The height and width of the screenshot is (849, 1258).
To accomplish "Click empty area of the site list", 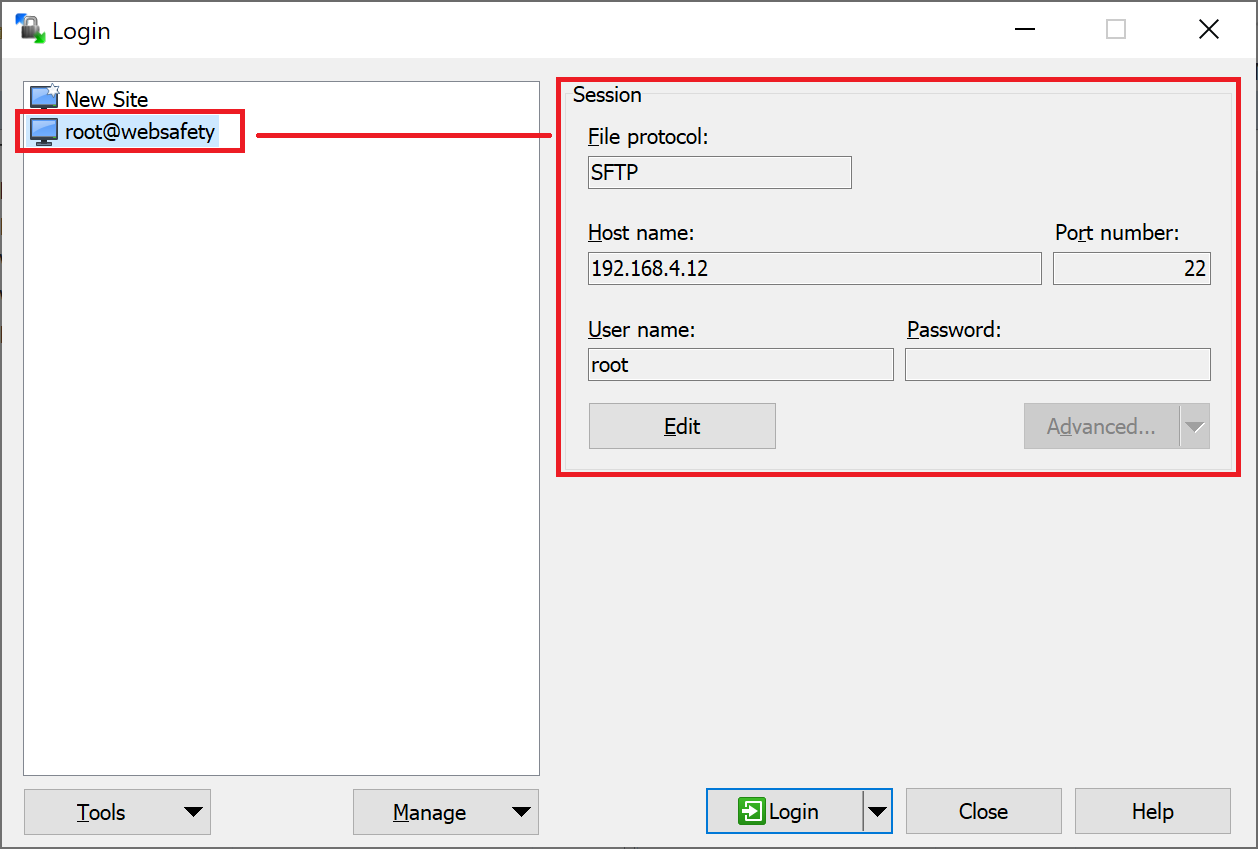I will 280,450.
